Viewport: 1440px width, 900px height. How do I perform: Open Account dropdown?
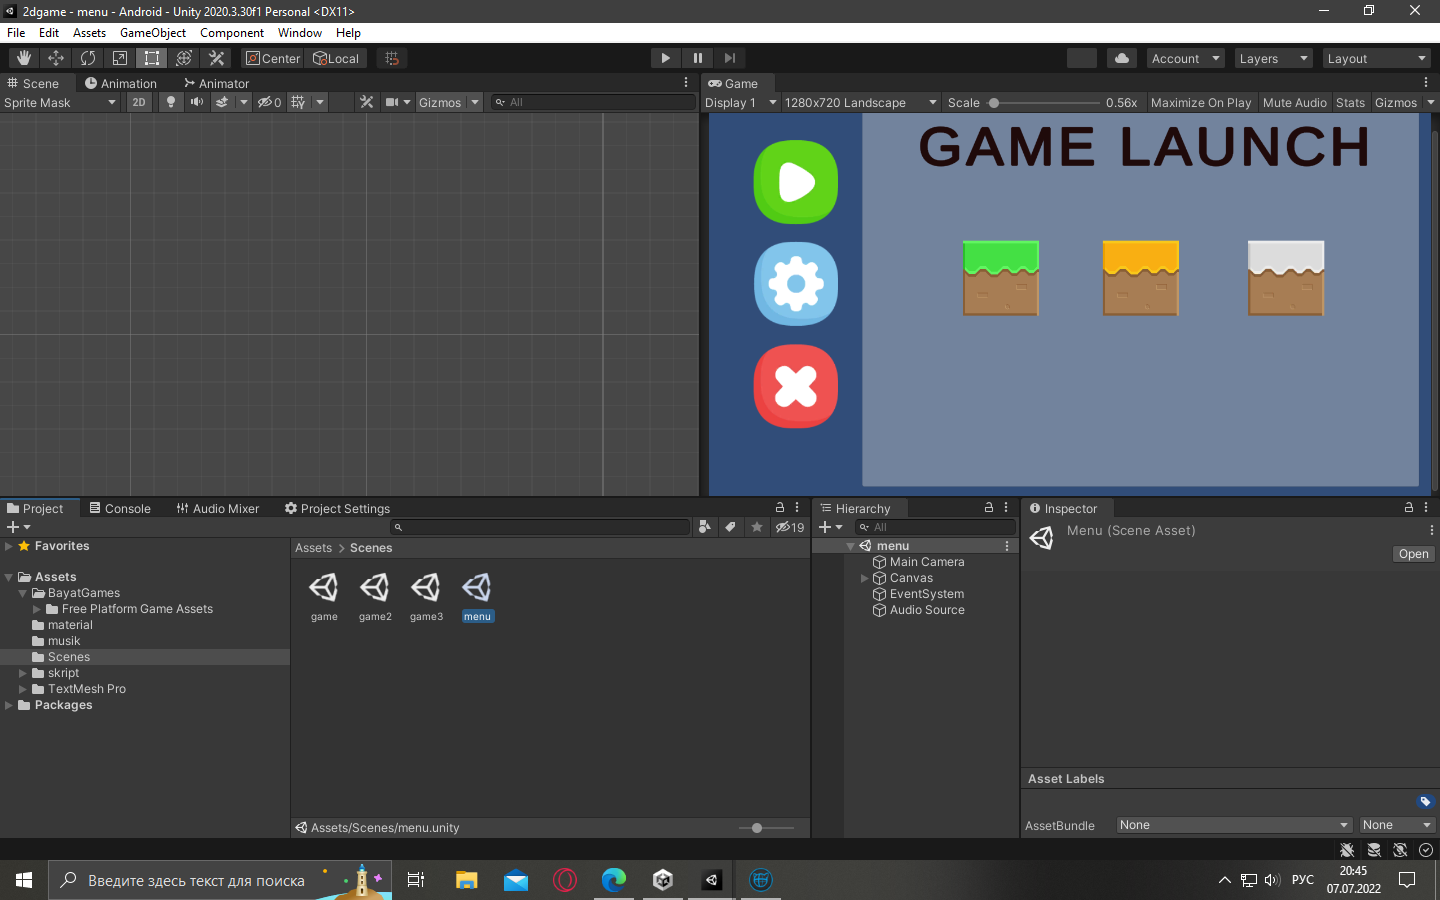(1186, 58)
